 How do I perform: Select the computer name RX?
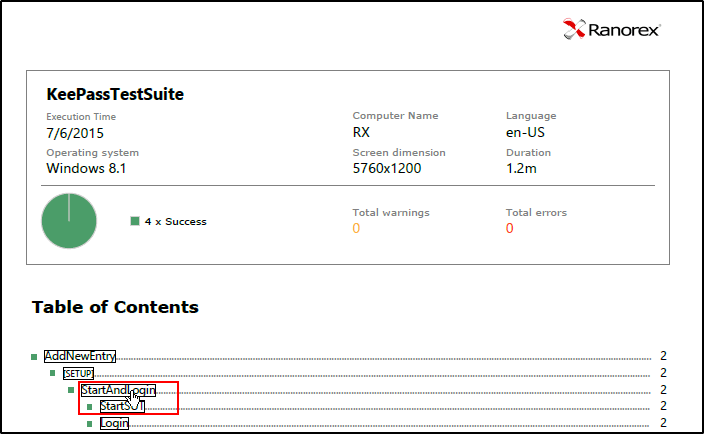coord(361,132)
